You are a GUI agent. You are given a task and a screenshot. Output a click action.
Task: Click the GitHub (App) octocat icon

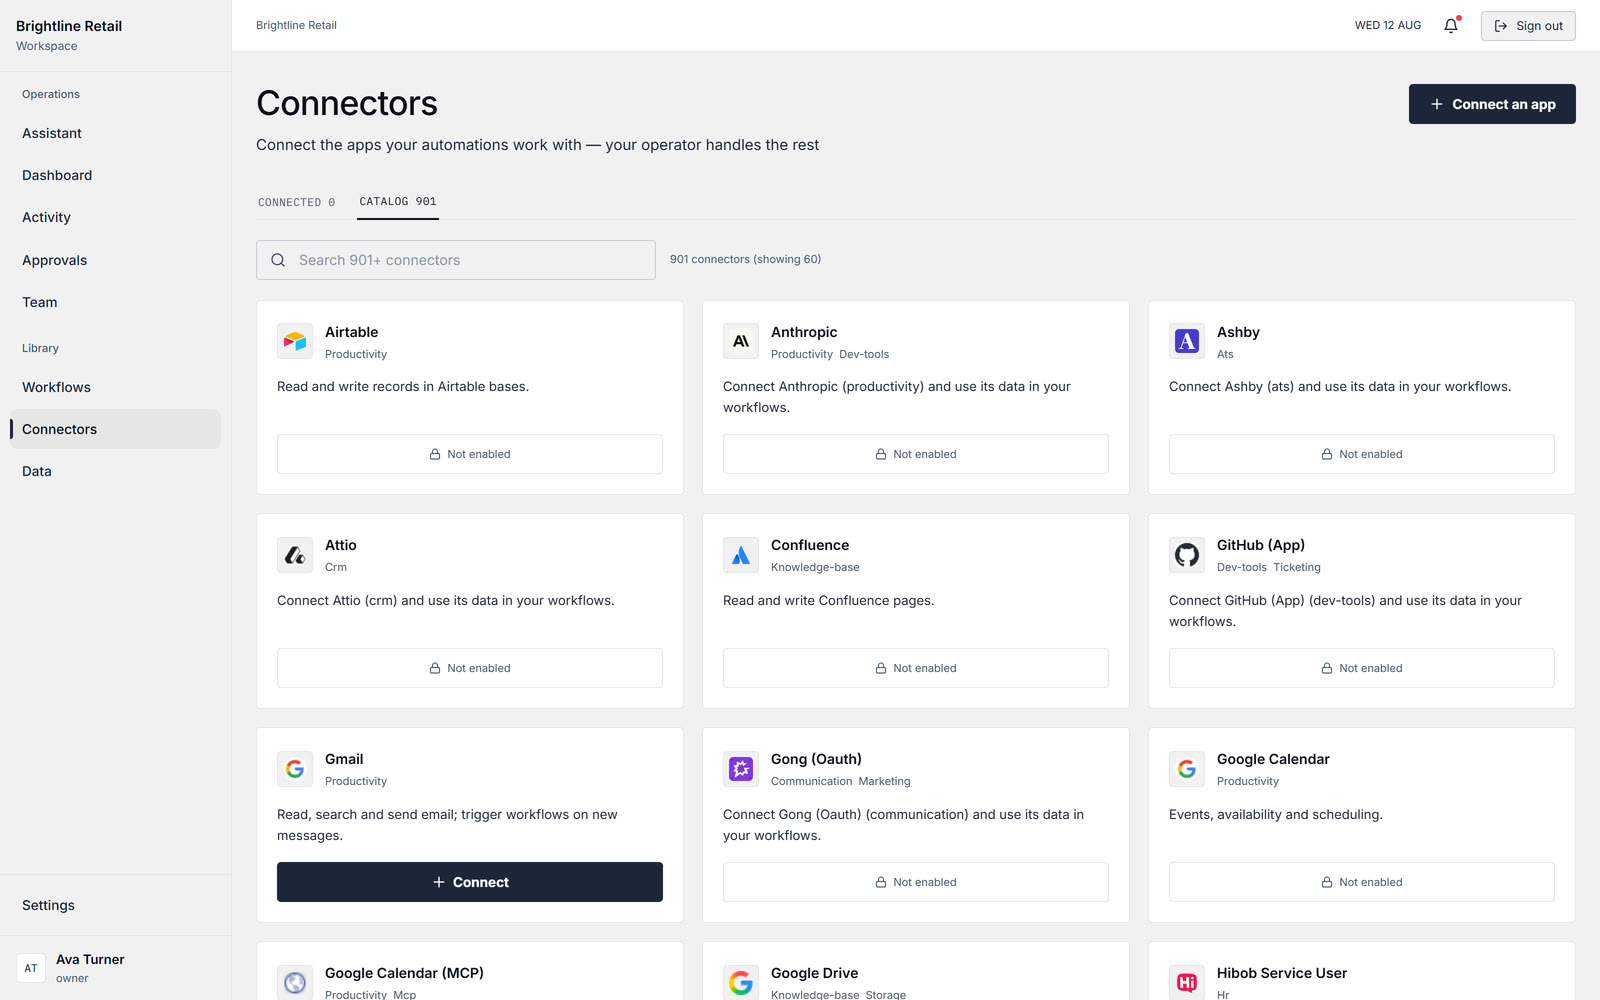click(1187, 555)
